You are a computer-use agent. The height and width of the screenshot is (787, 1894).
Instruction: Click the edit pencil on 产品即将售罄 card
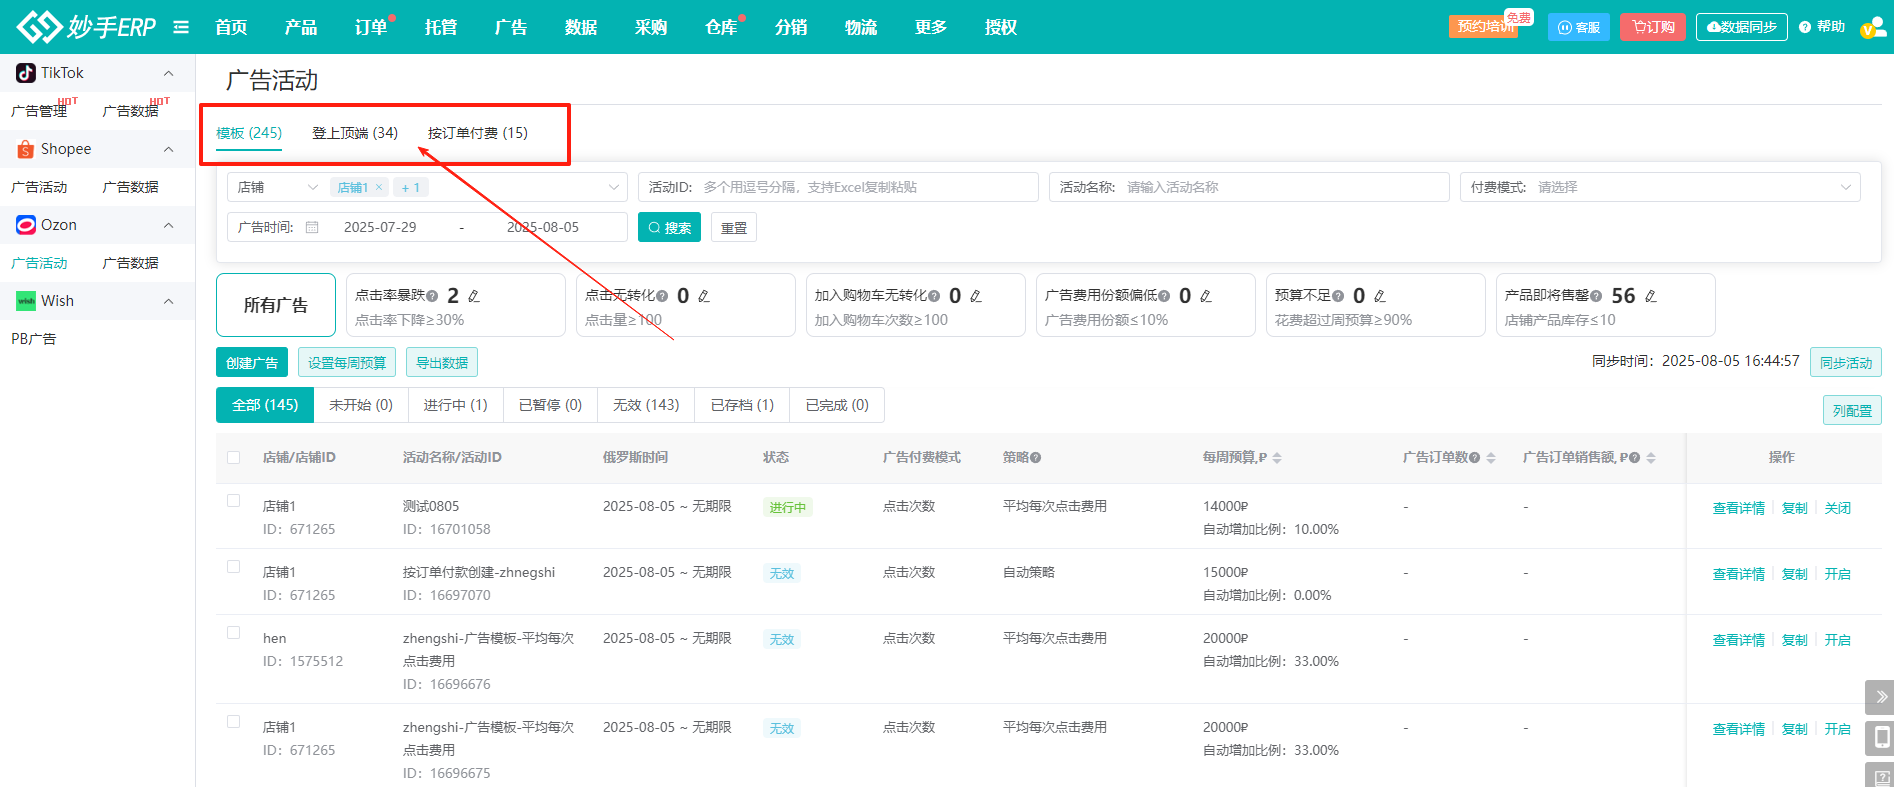(1651, 296)
